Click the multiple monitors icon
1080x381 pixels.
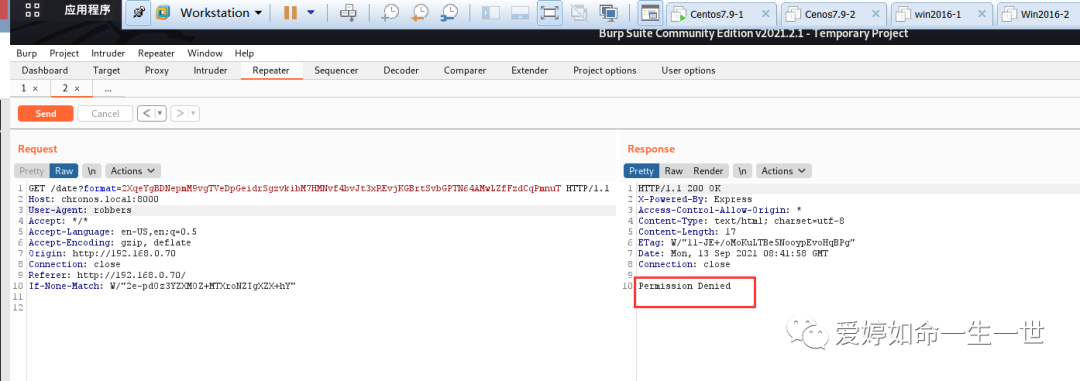point(608,13)
